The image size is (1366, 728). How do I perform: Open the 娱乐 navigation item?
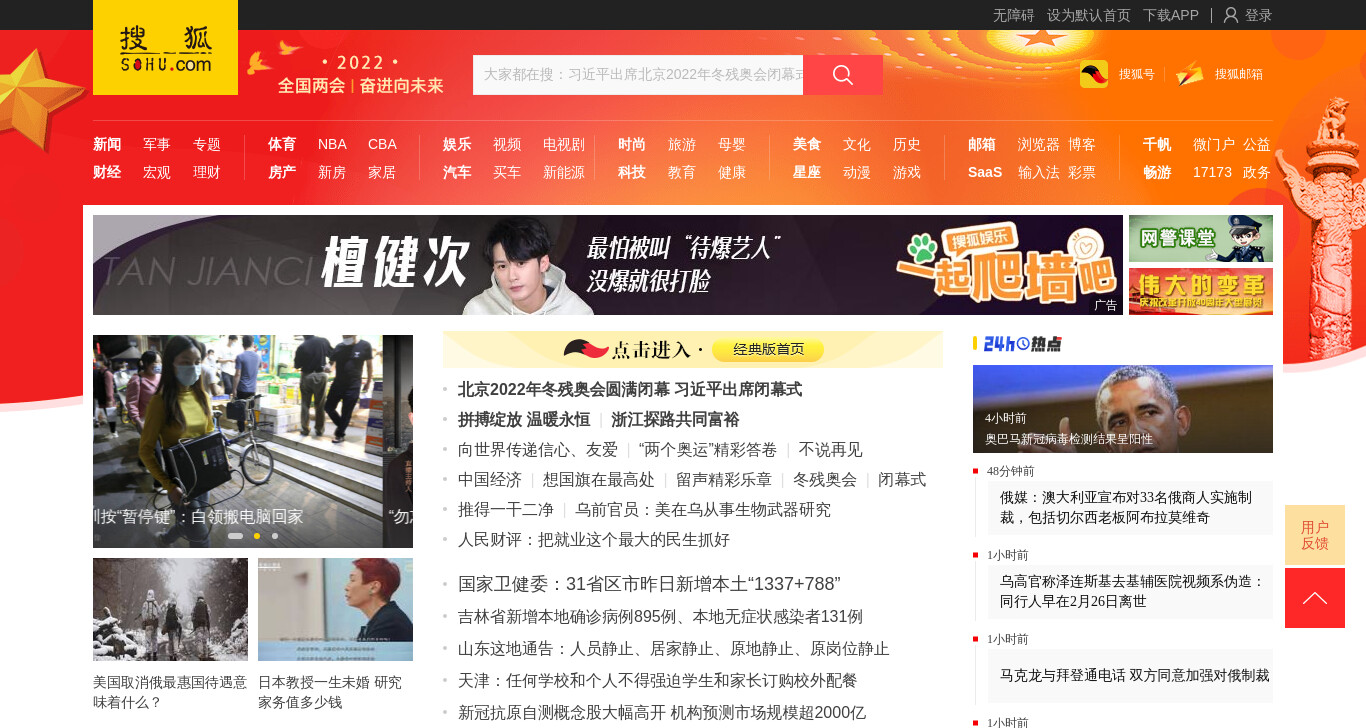point(457,144)
